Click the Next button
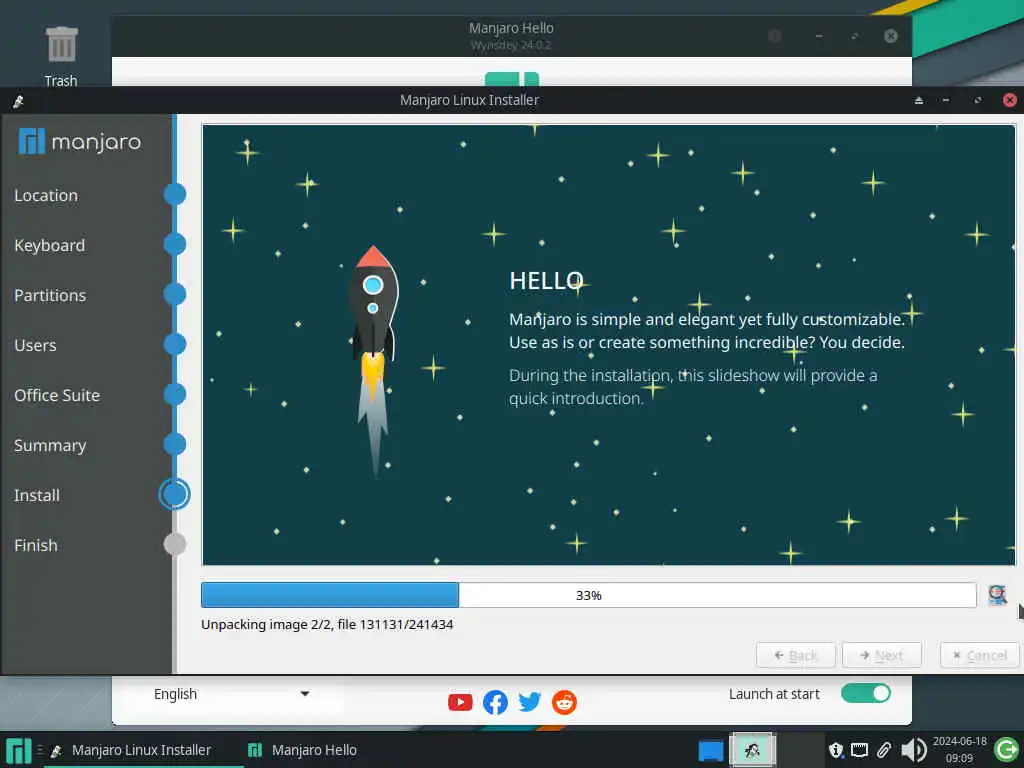1024x768 pixels. (x=882, y=655)
